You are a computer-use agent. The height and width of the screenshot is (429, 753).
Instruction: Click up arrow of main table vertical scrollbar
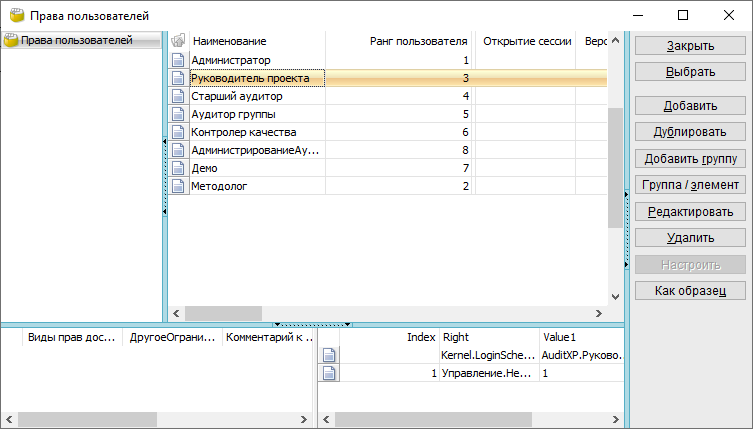(x=615, y=40)
